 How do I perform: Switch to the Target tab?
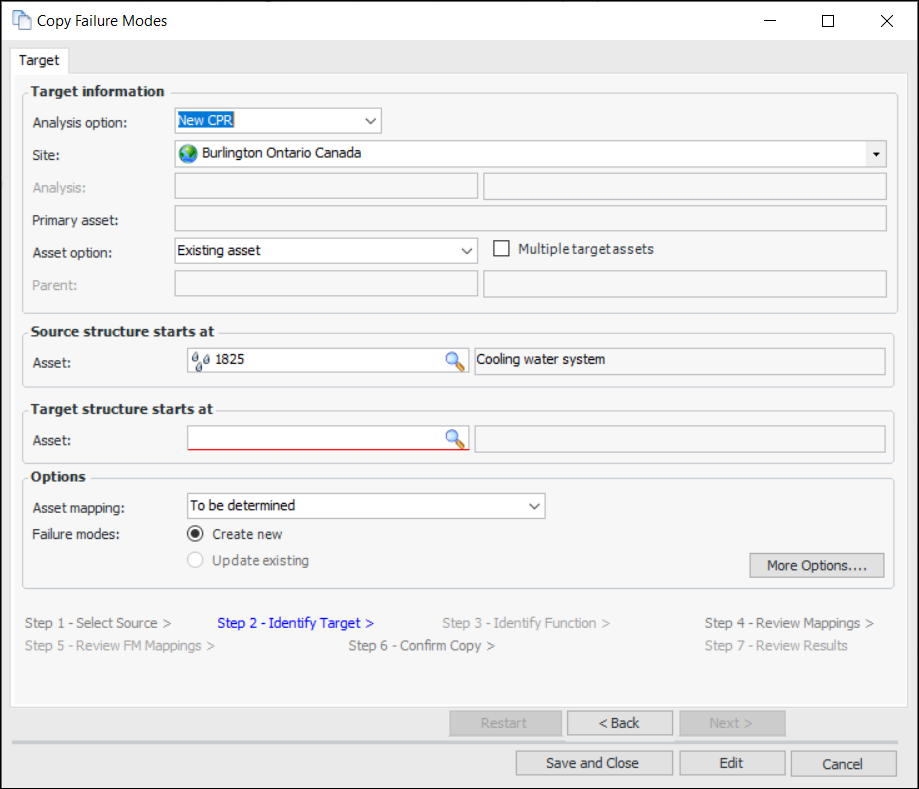click(x=39, y=60)
